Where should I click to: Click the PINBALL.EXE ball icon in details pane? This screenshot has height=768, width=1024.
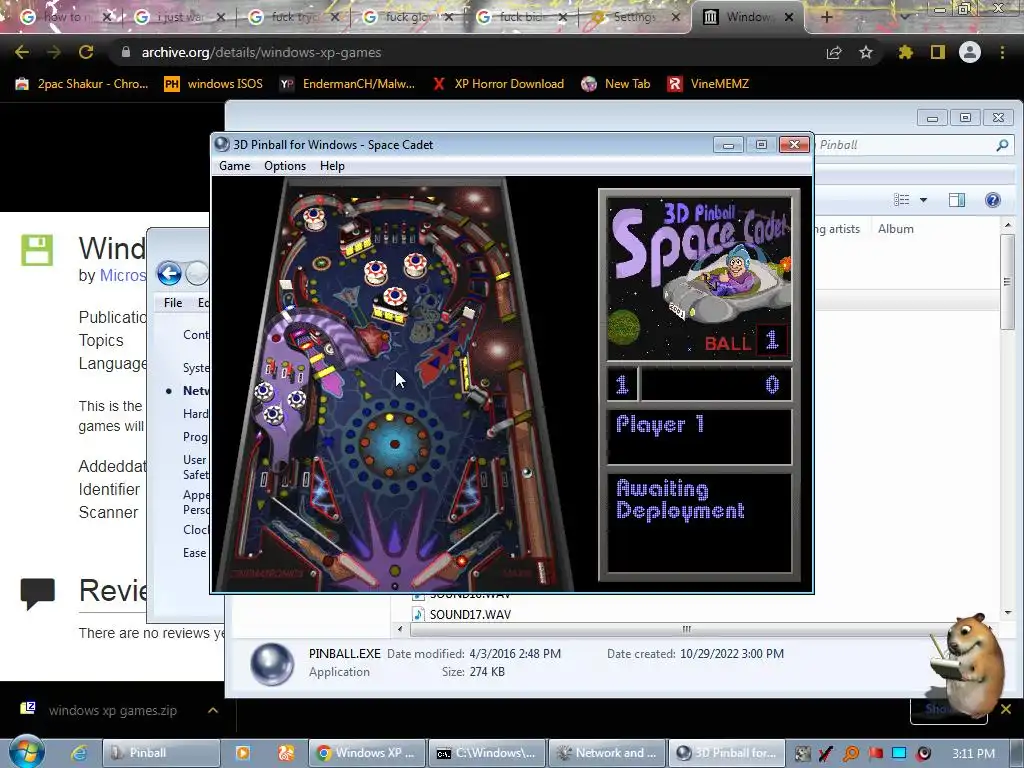click(272, 664)
